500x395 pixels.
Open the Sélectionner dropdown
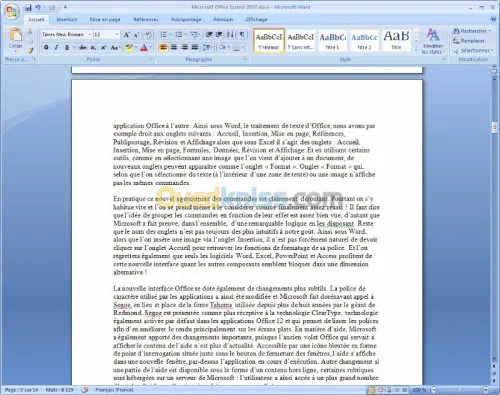click(x=473, y=51)
